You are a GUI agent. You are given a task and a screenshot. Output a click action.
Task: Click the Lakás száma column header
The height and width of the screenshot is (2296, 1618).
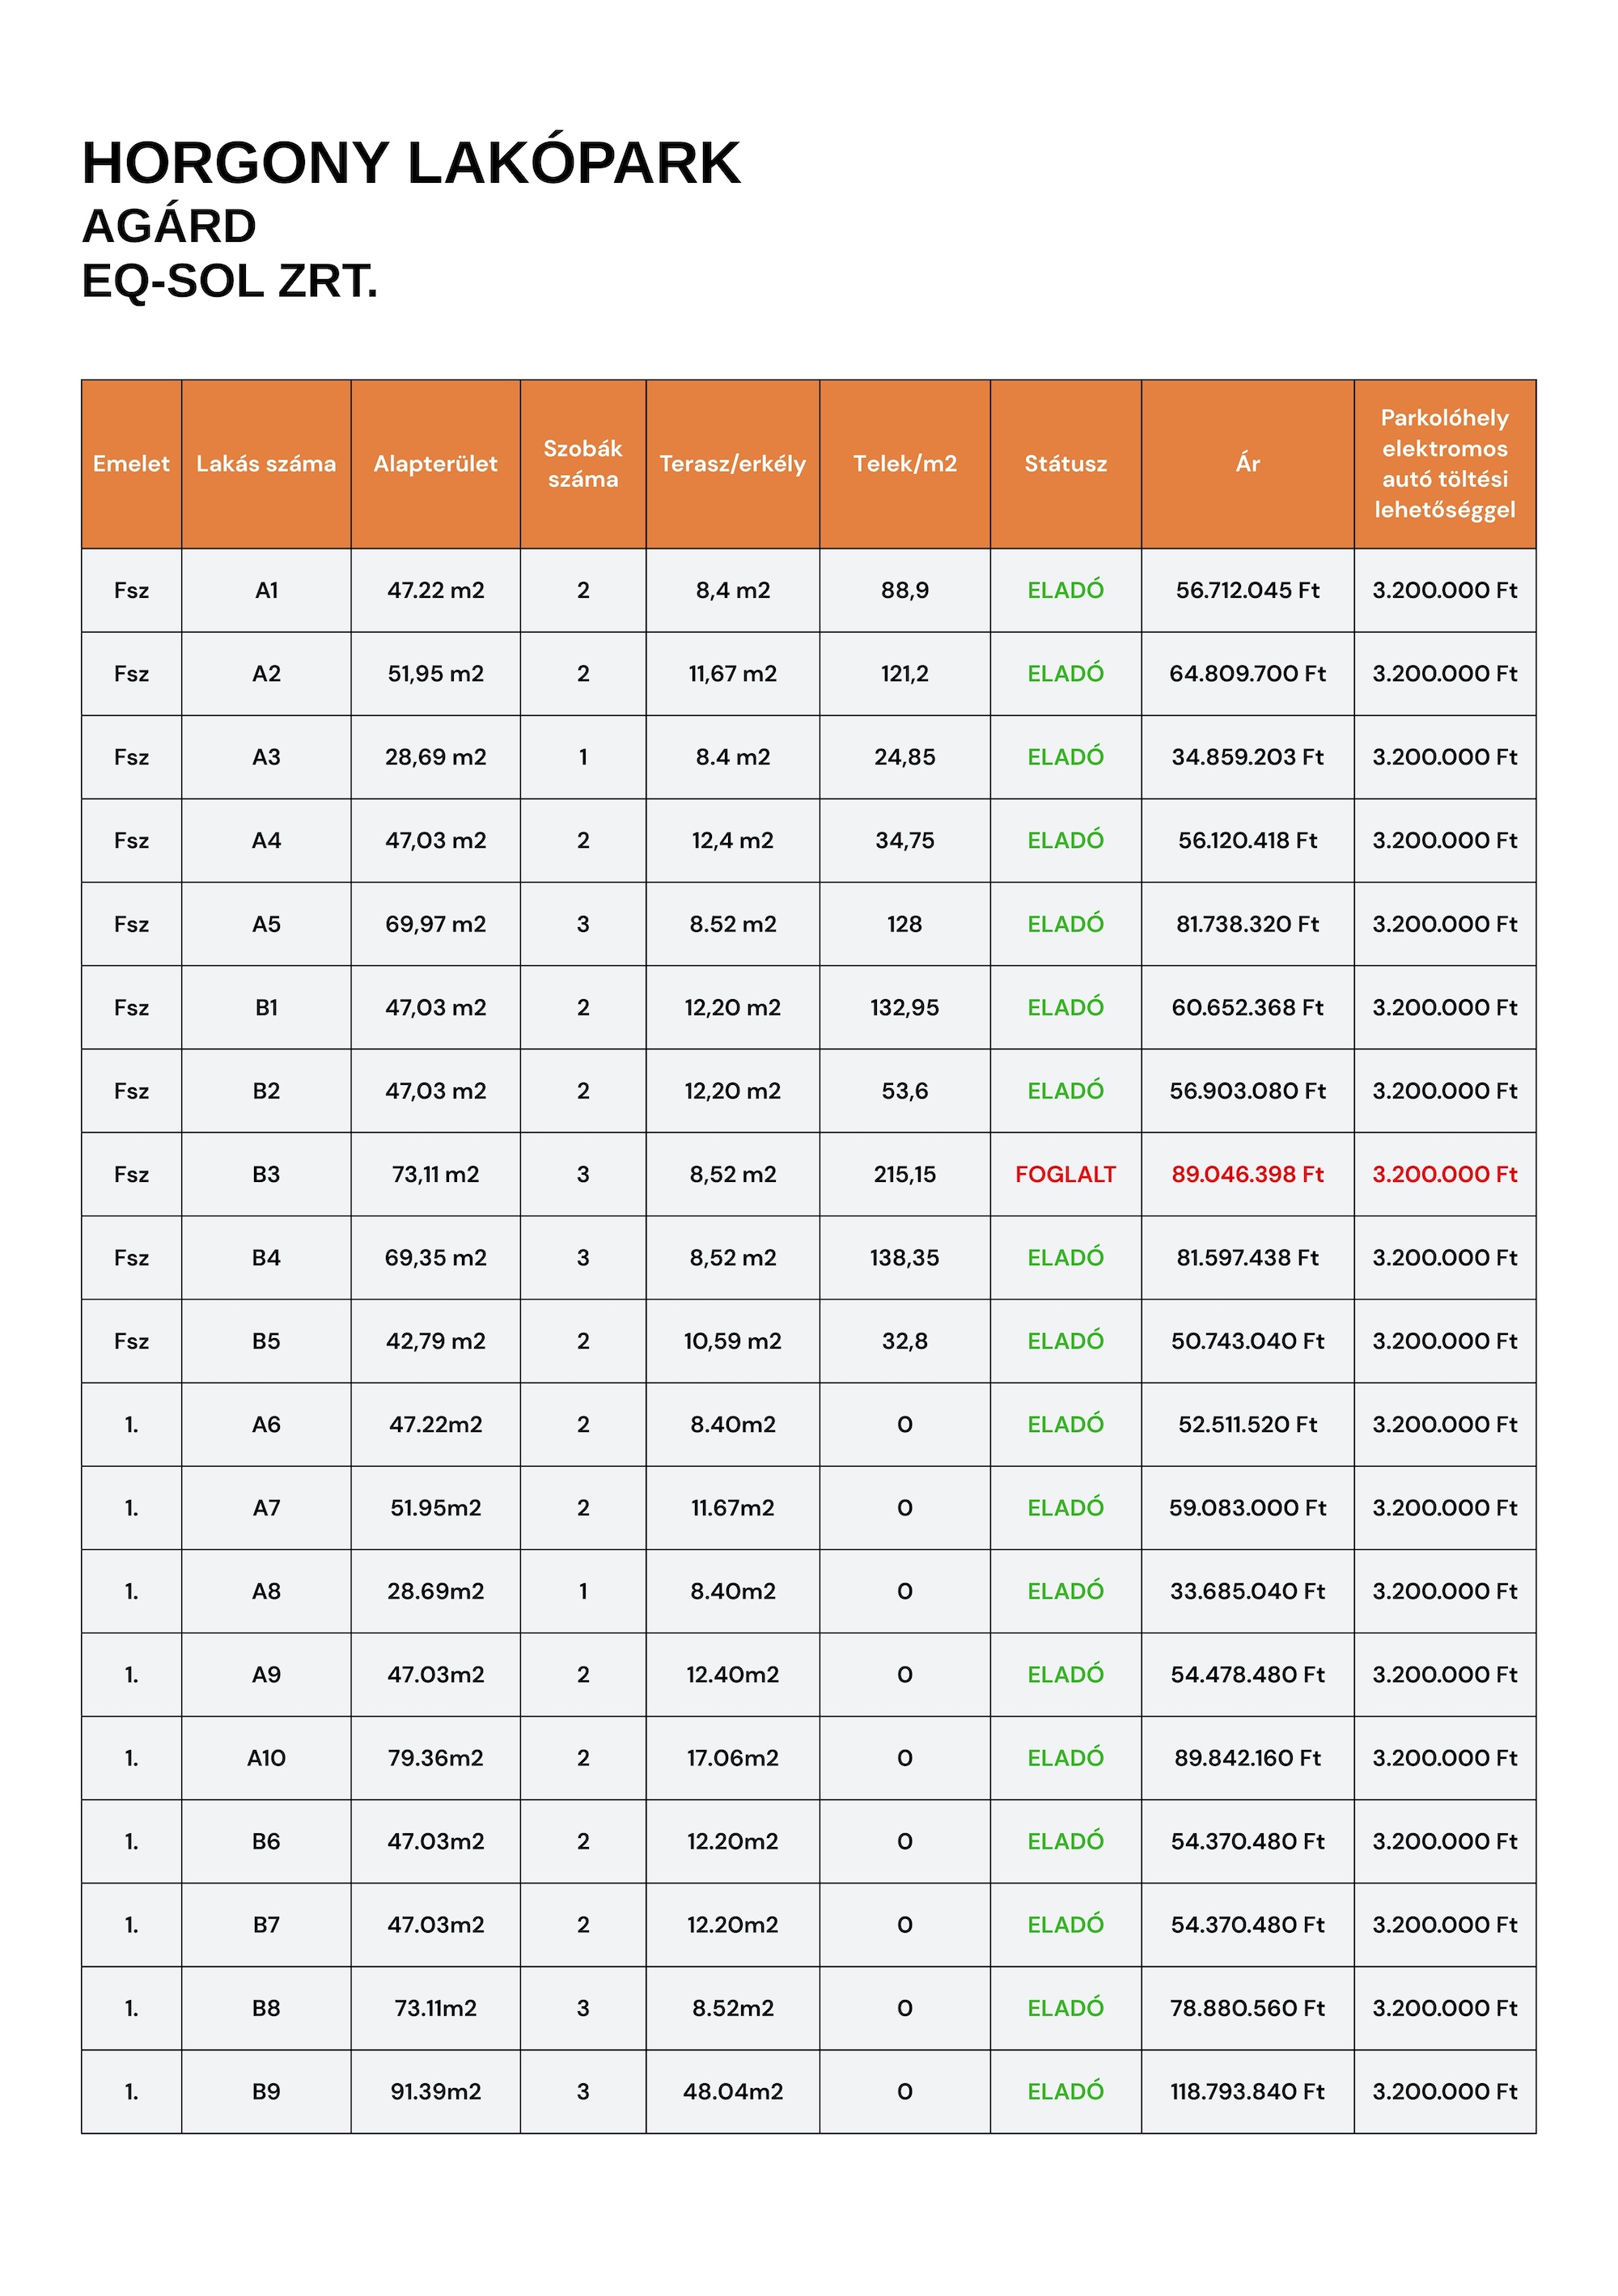pyautogui.click(x=266, y=464)
